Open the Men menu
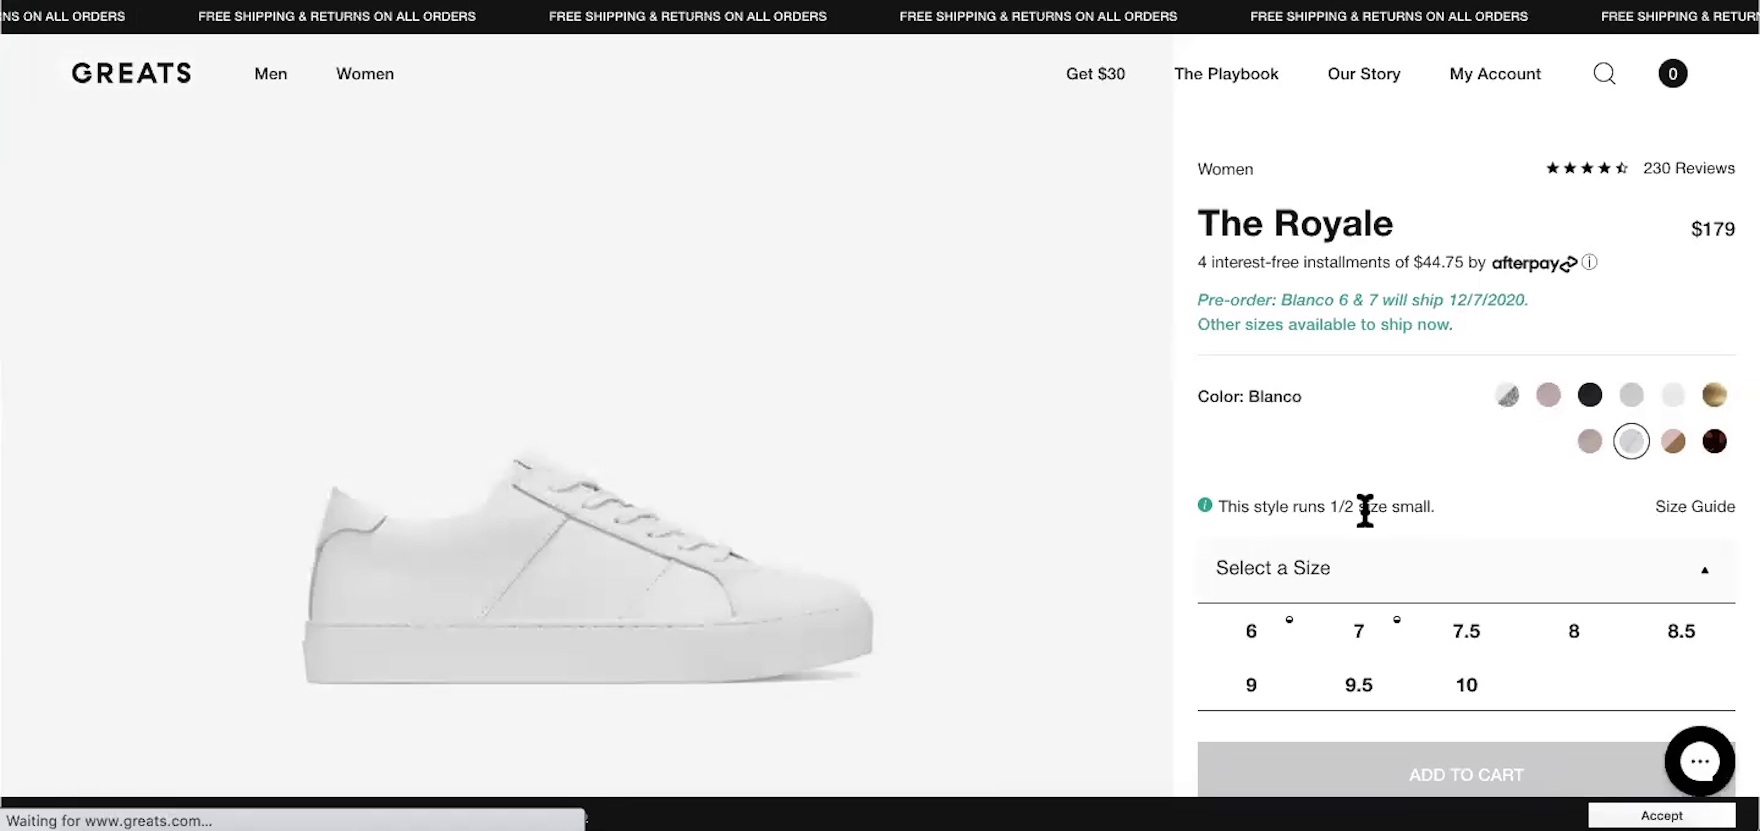 point(270,74)
